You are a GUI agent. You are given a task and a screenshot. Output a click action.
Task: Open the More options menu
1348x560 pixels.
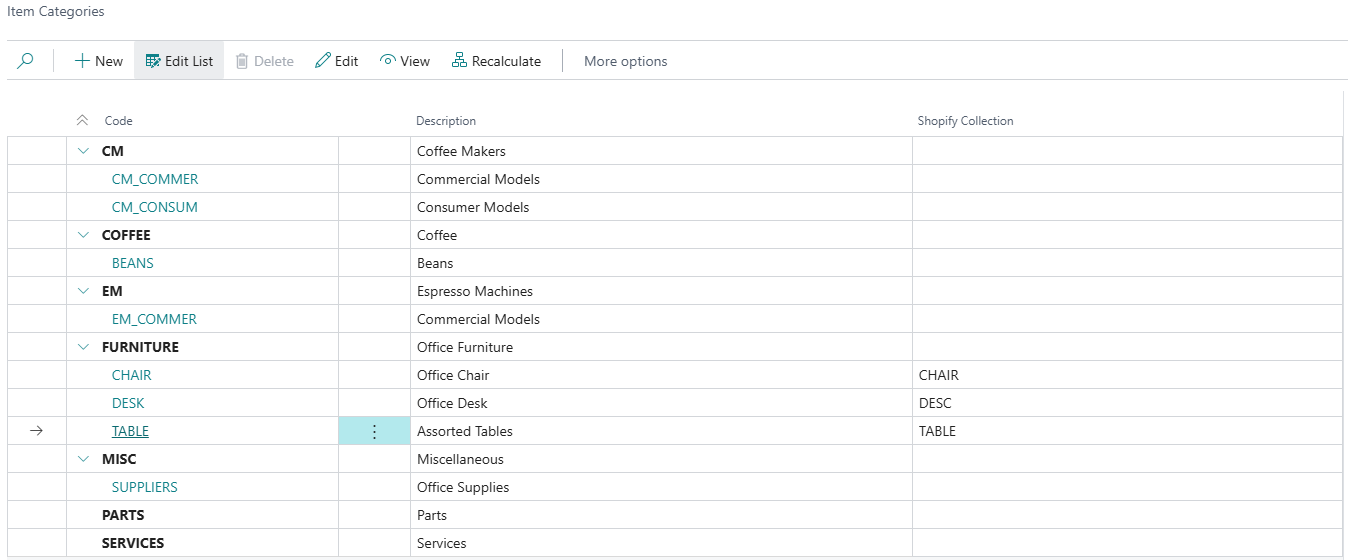click(625, 61)
